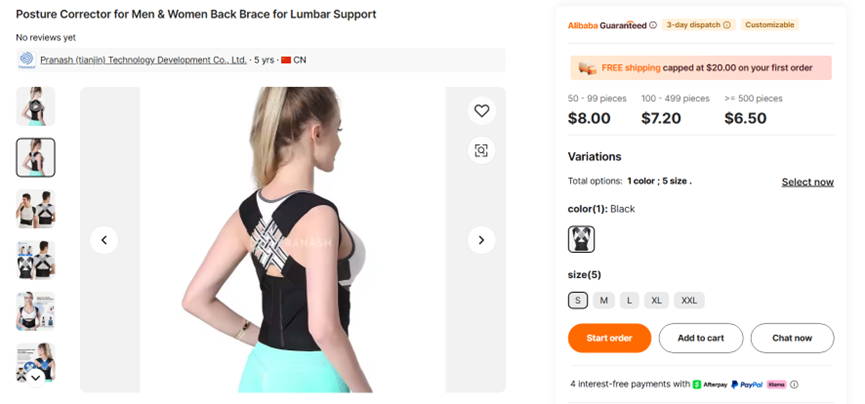This screenshot has width=865, height=404.
Task: Expand more thumbnails with down chevron
Action: click(35, 378)
